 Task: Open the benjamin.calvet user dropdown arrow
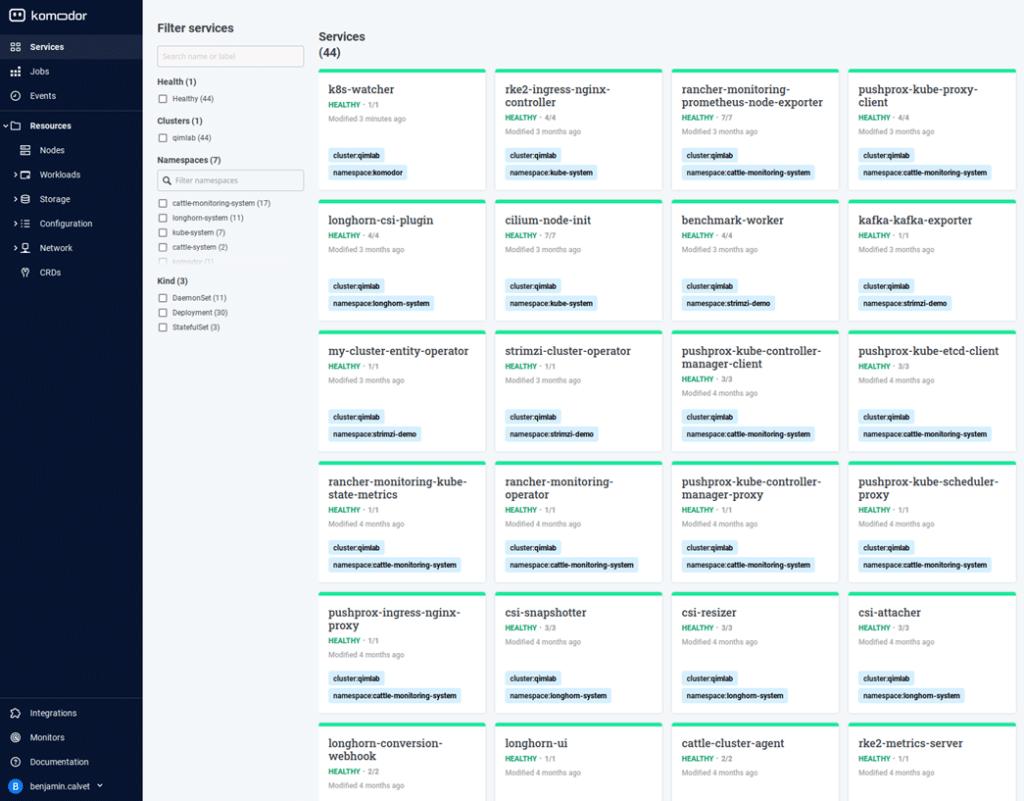point(100,786)
